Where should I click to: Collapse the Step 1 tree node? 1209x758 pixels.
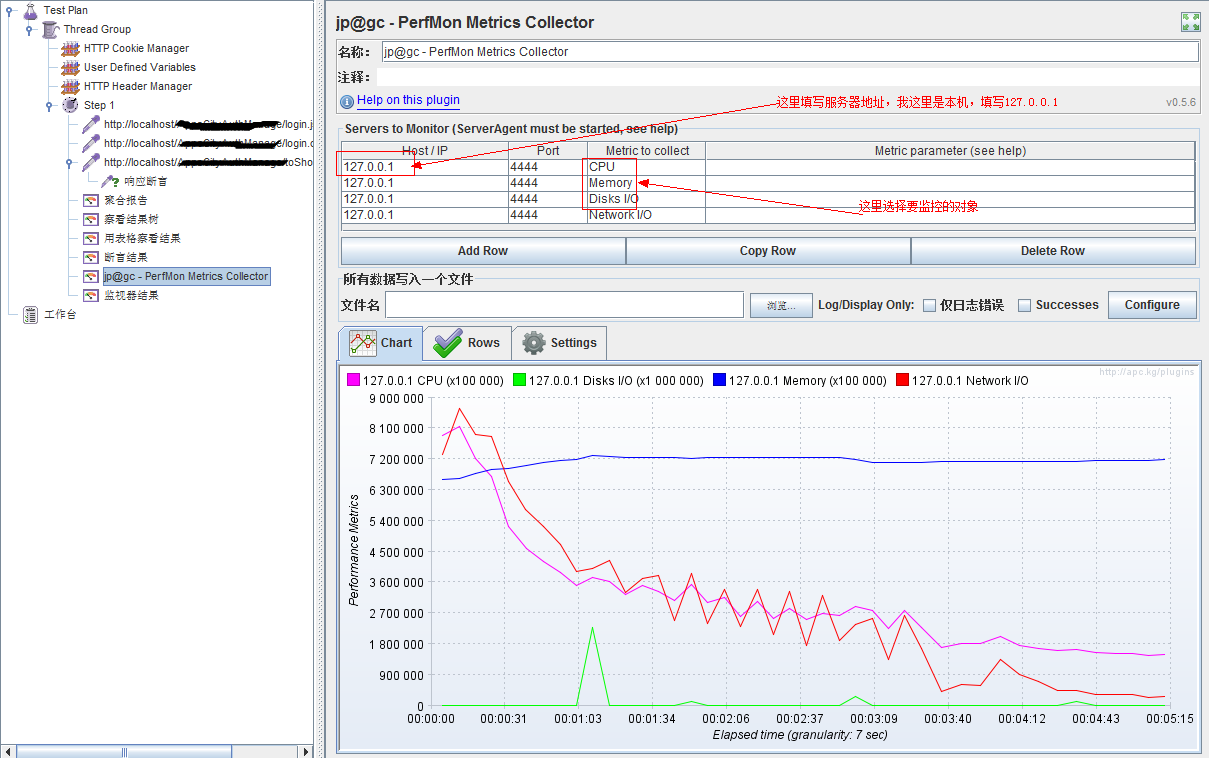pos(50,105)
